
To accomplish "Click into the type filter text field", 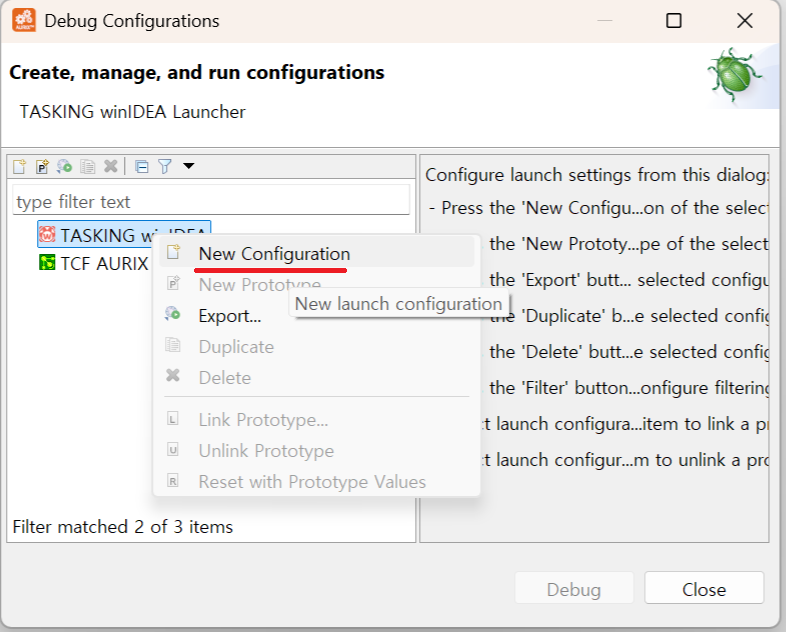I will click(211, 201).
